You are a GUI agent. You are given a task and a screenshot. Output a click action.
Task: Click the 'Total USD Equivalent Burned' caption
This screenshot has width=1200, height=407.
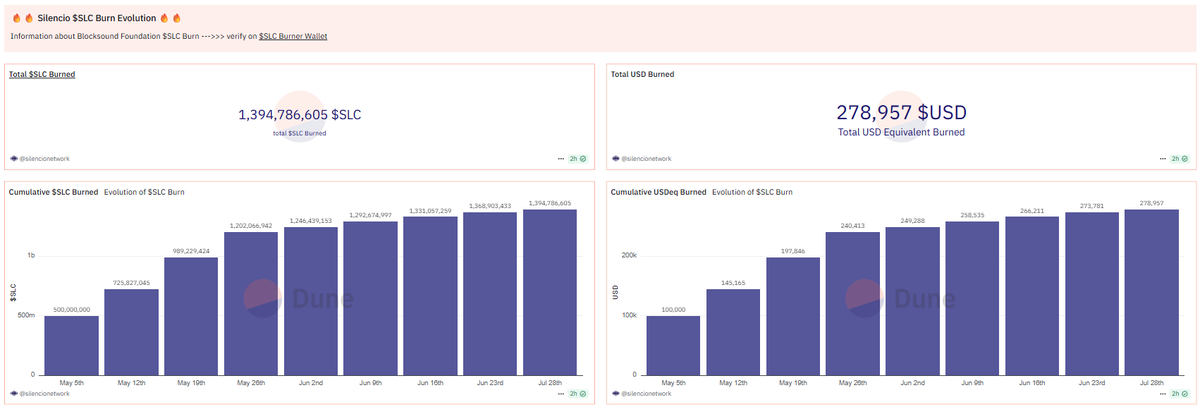pos(901,132)
